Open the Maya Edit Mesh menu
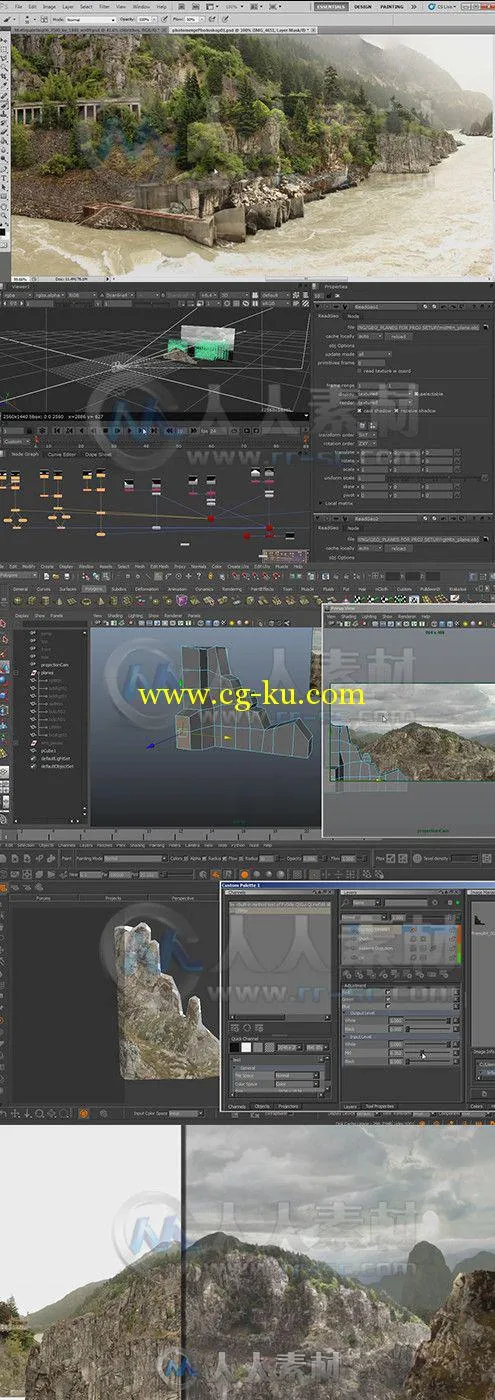 pyautogui.click(x=160, y=566)
